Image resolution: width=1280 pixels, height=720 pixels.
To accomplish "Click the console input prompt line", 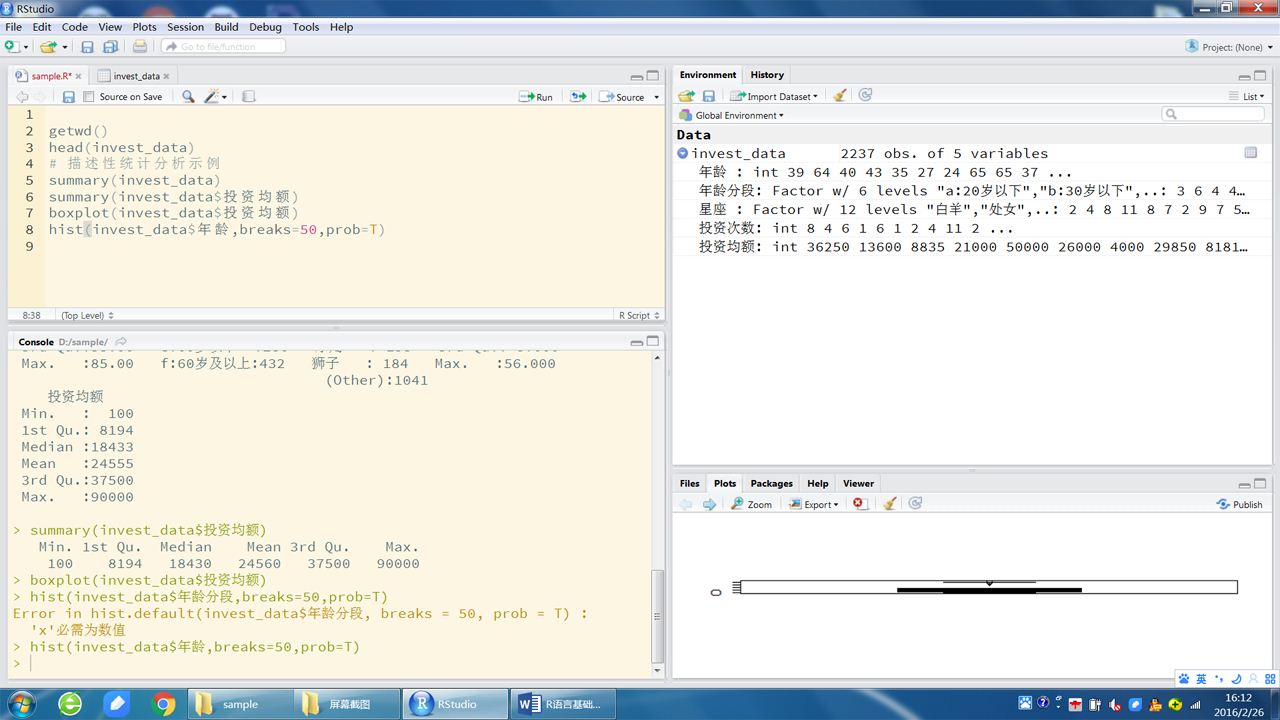I will click(x=330, y=664).
